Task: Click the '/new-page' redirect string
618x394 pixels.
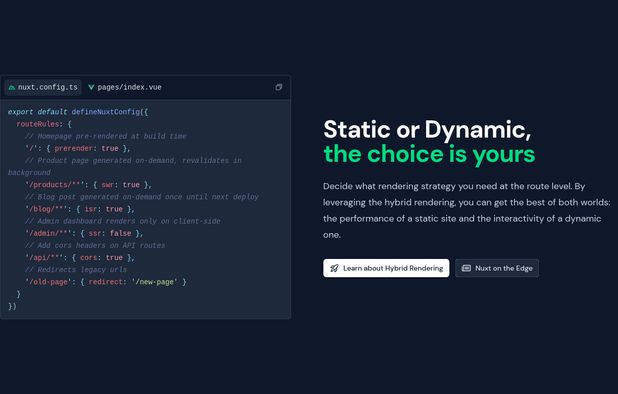Action: (x=154, y=282)
